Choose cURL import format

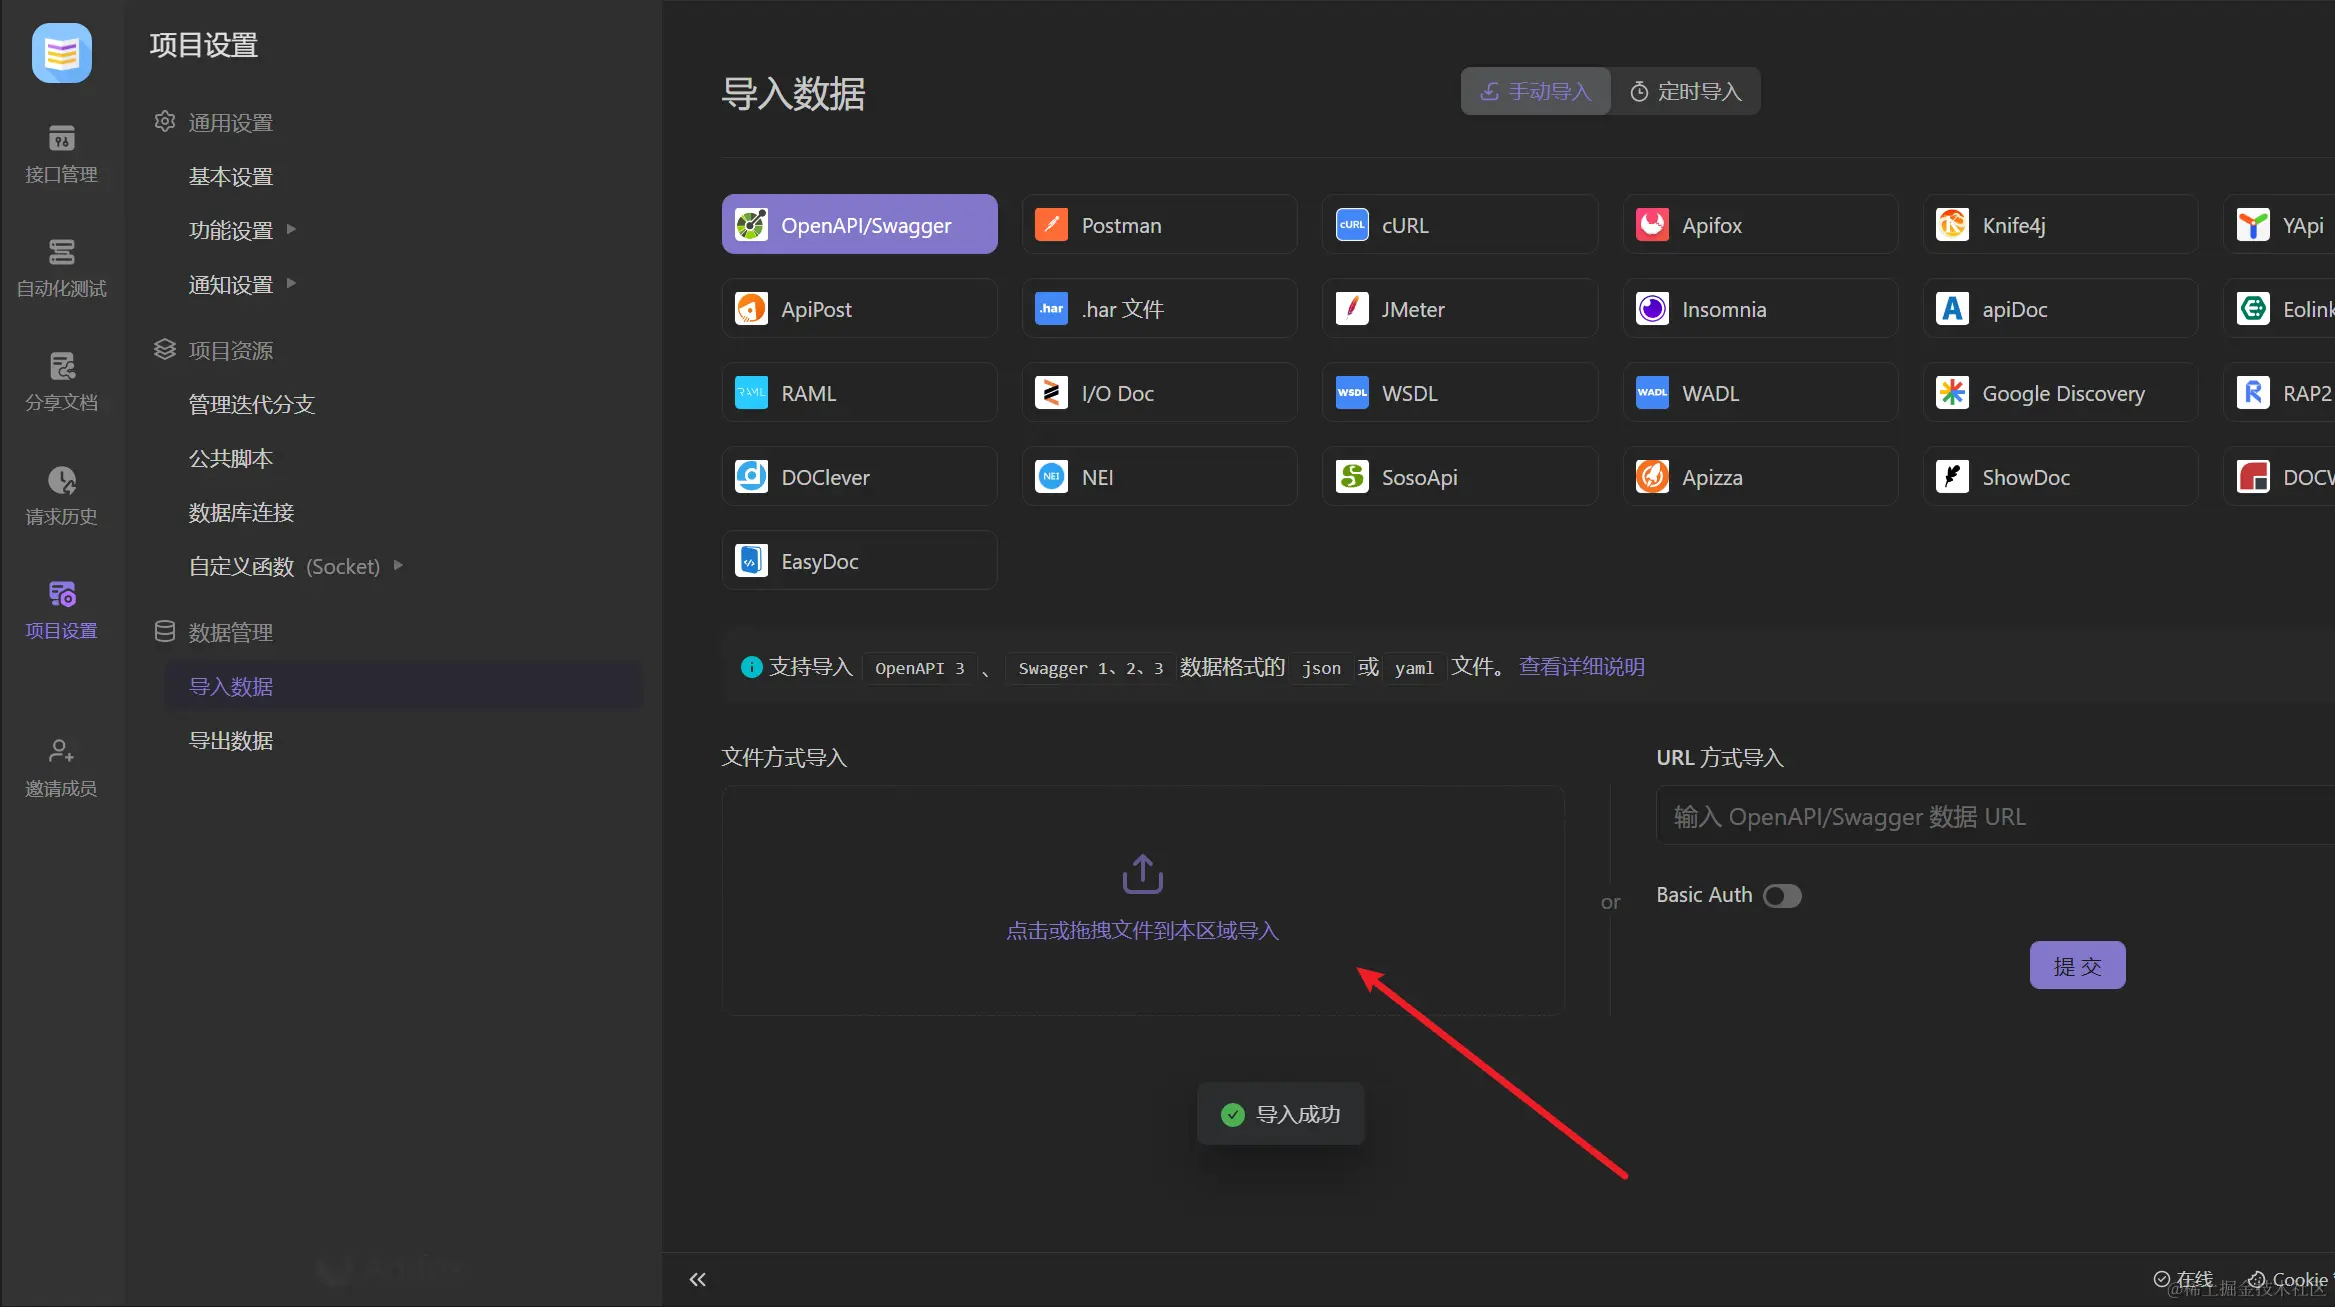(1459, 225)
